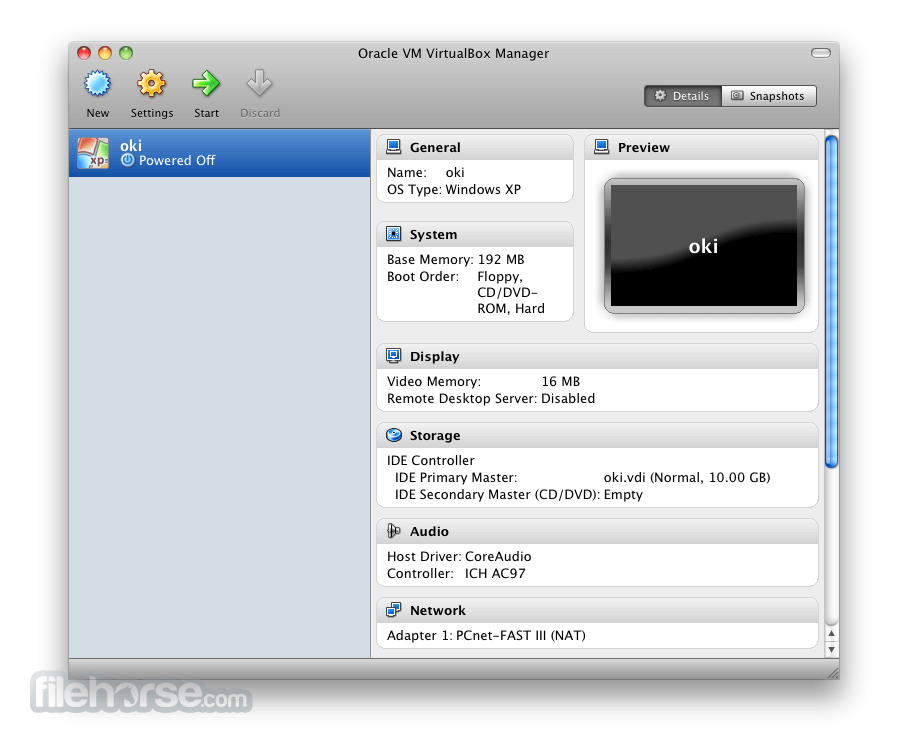Start the VM with the green arrow
The width and height of the screenshot is (907, 743).
206,84
